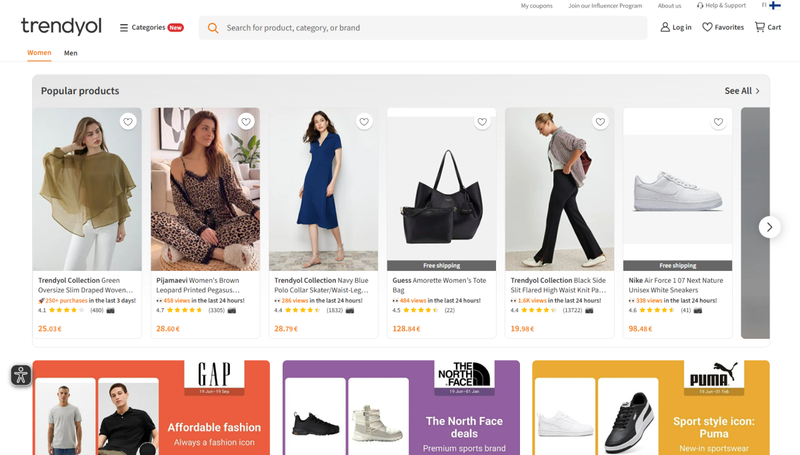Open black Guess tote bag image
Image resolution: width=800 pixels, height=455 pixels.
[x=441, y=189]
